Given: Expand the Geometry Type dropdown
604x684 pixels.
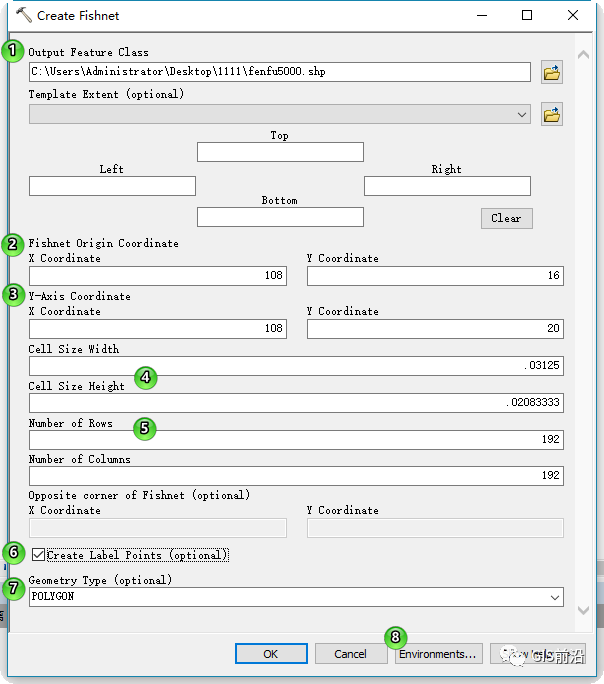Looking at the screenshot, I should coord(555,597).
